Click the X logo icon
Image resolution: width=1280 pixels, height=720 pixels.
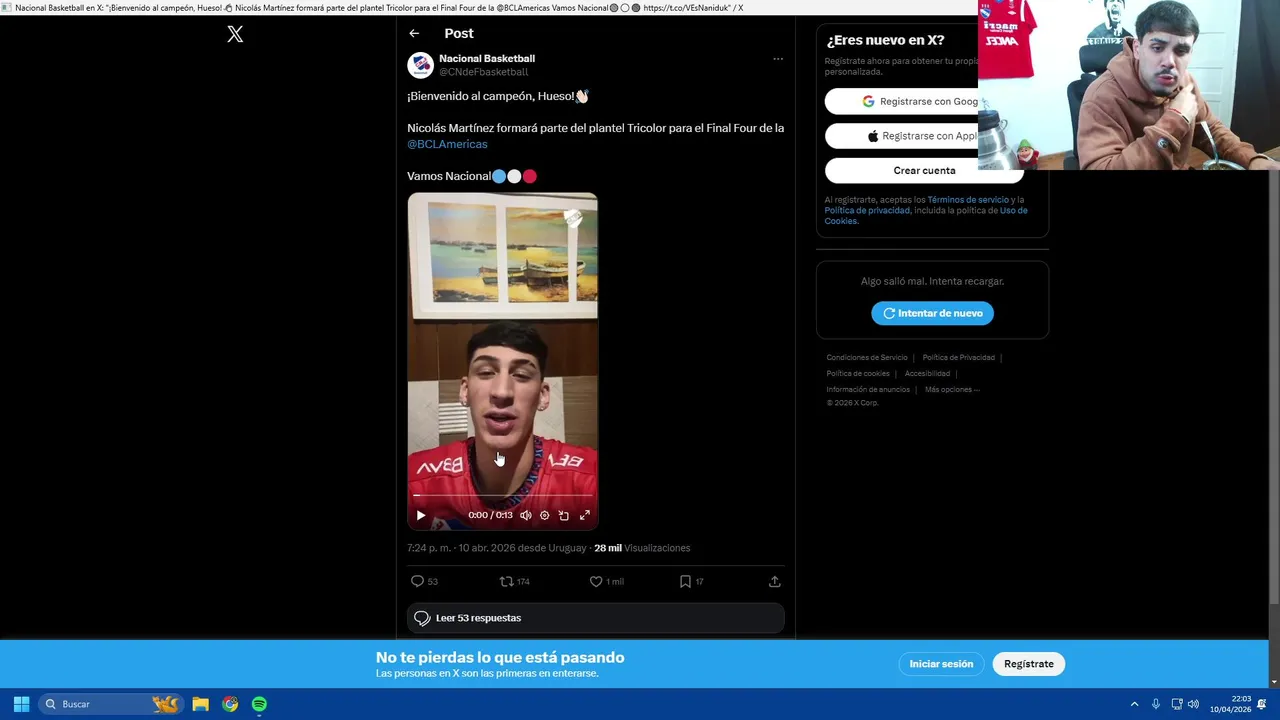235,34
